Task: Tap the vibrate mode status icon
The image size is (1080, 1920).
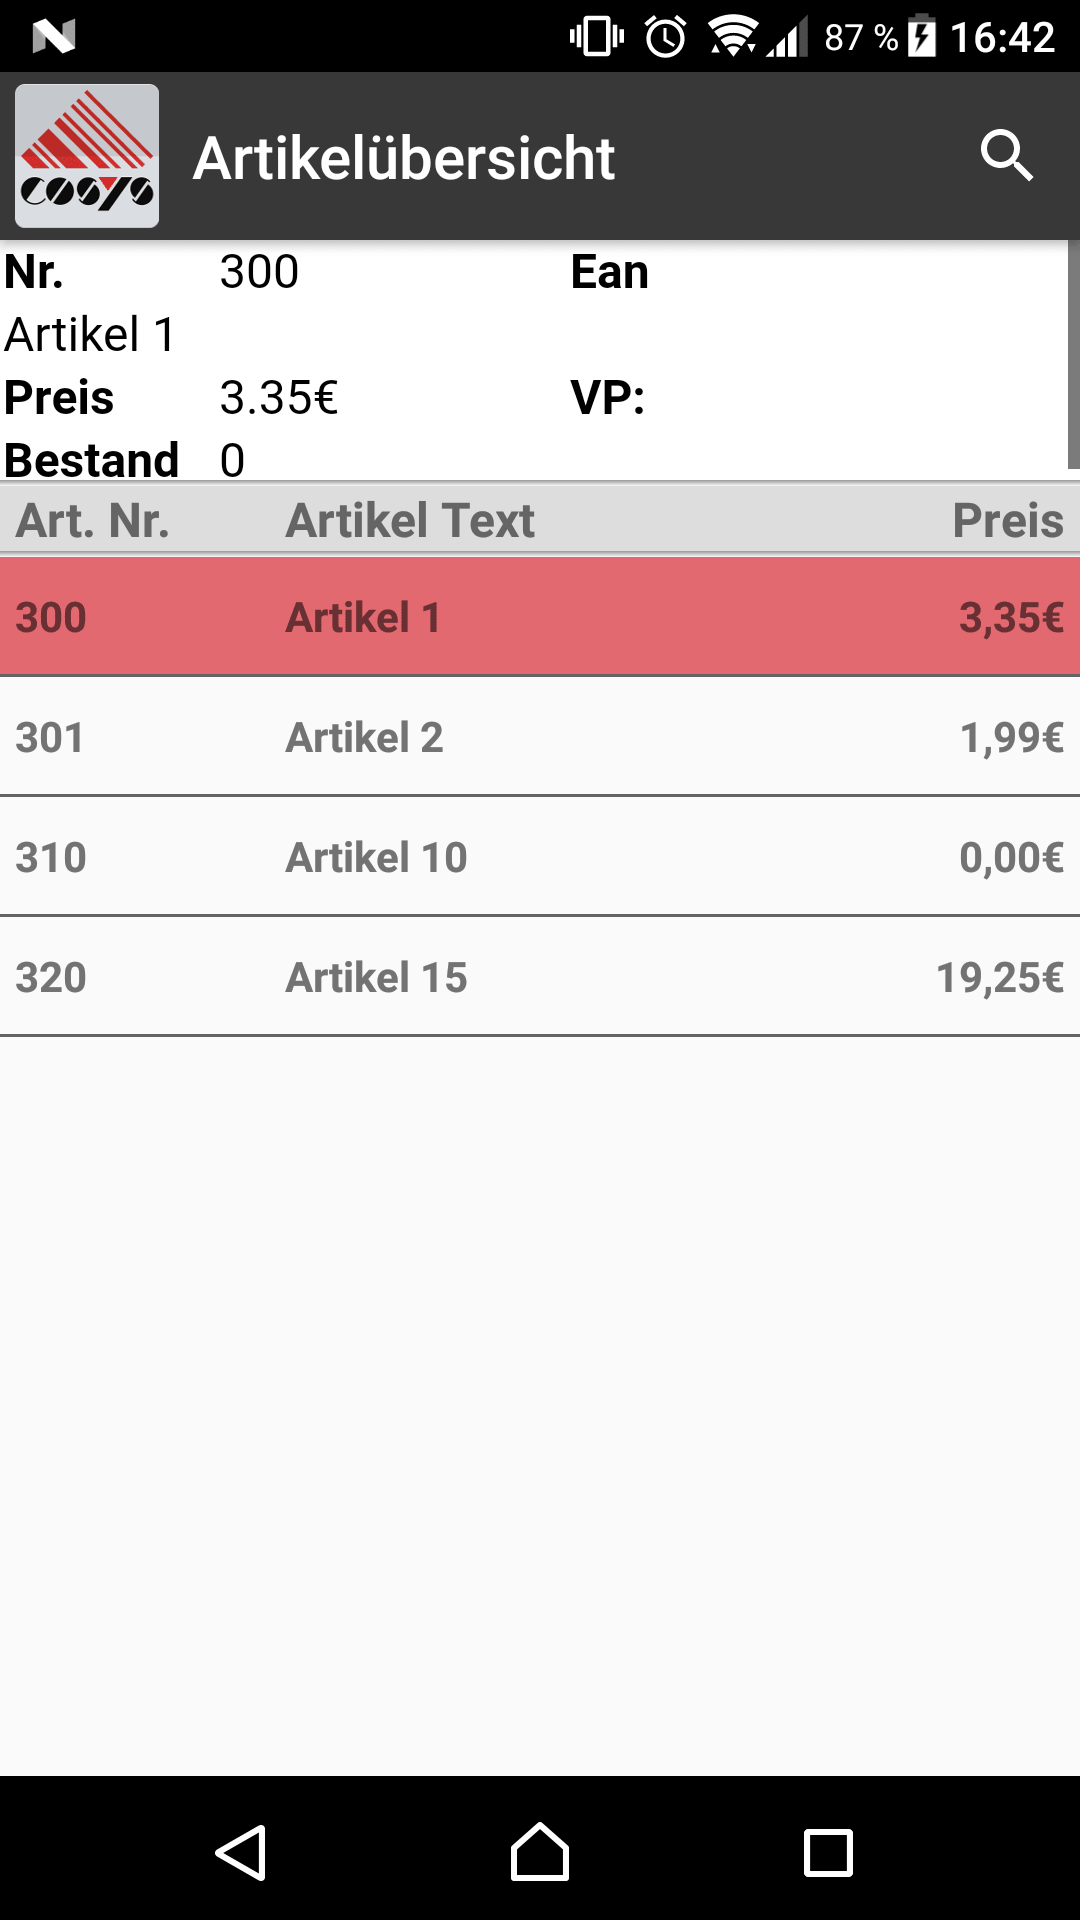Action: pyautogui.click(x=597, y=37)
